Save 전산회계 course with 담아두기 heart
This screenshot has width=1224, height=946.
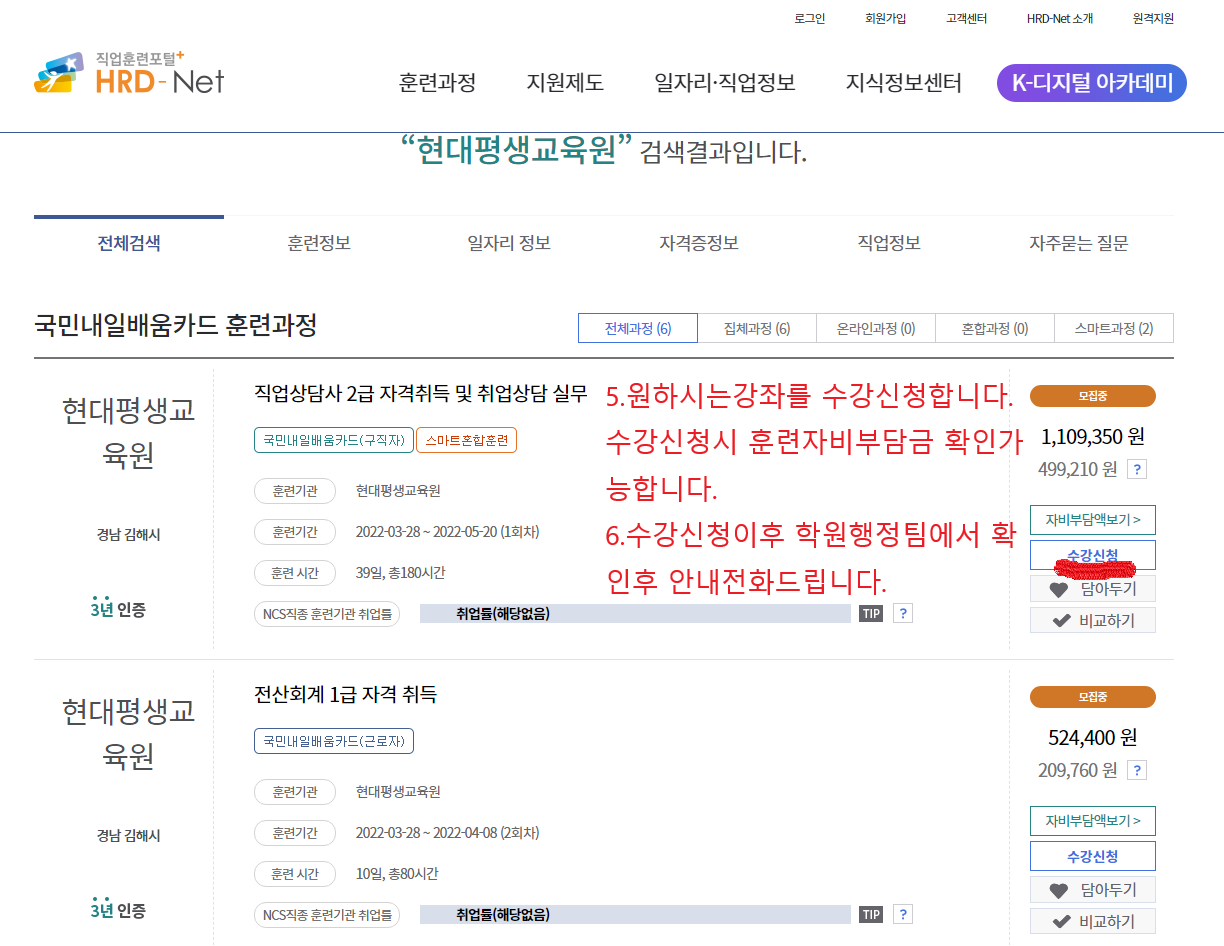pyautogui.click(x=1093, y=890)
